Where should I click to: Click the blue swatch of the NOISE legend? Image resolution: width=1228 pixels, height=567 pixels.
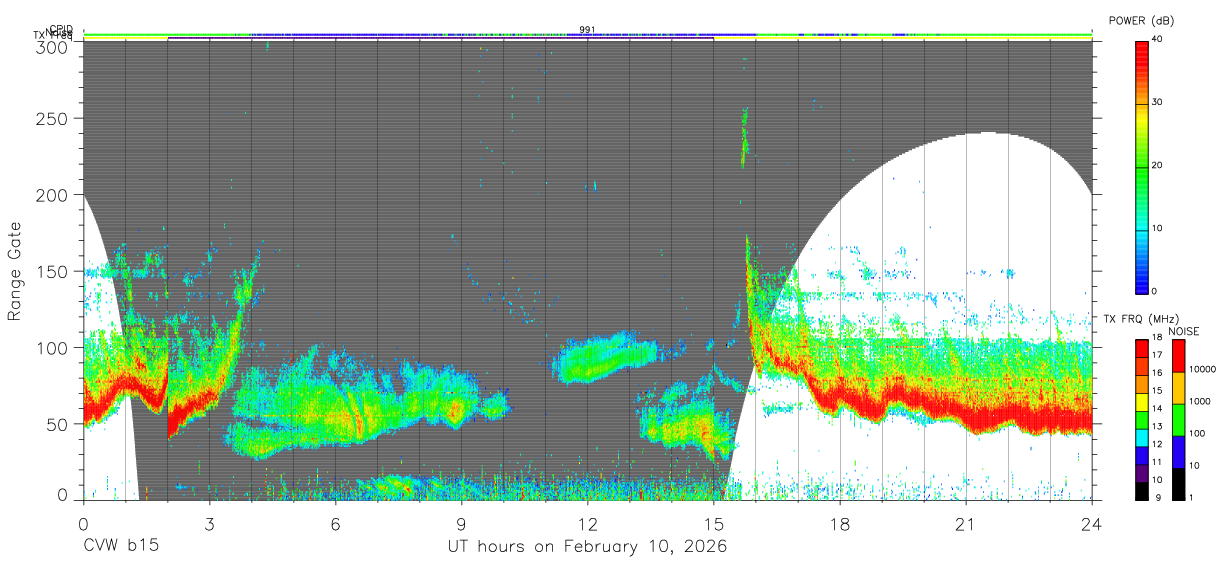point(1177,451)
